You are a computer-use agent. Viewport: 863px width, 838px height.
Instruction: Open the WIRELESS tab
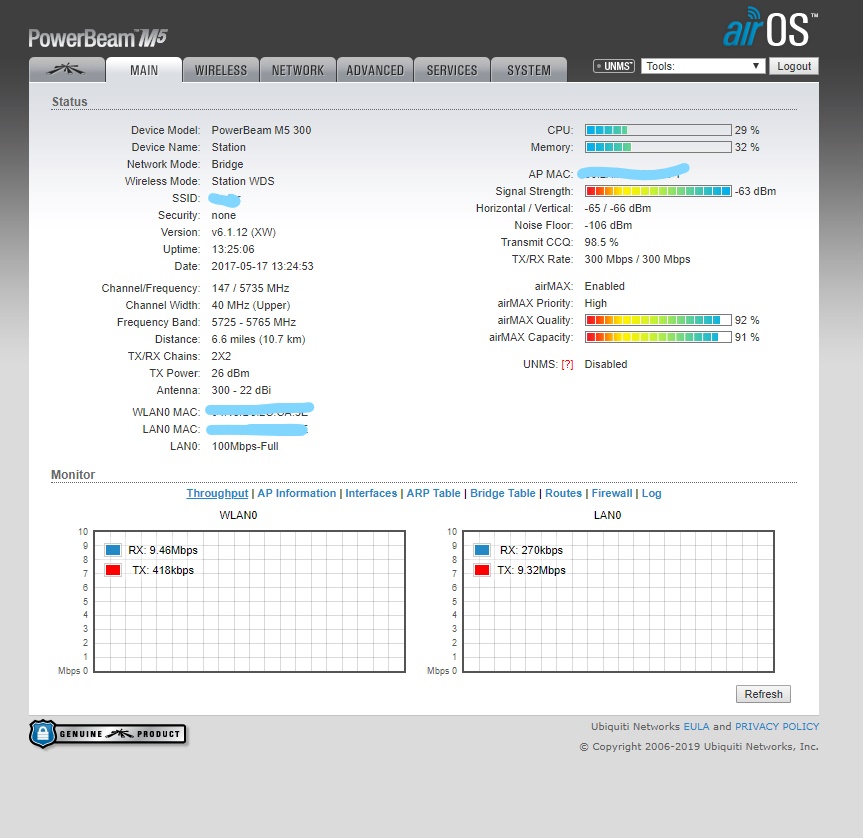(221, 70)
